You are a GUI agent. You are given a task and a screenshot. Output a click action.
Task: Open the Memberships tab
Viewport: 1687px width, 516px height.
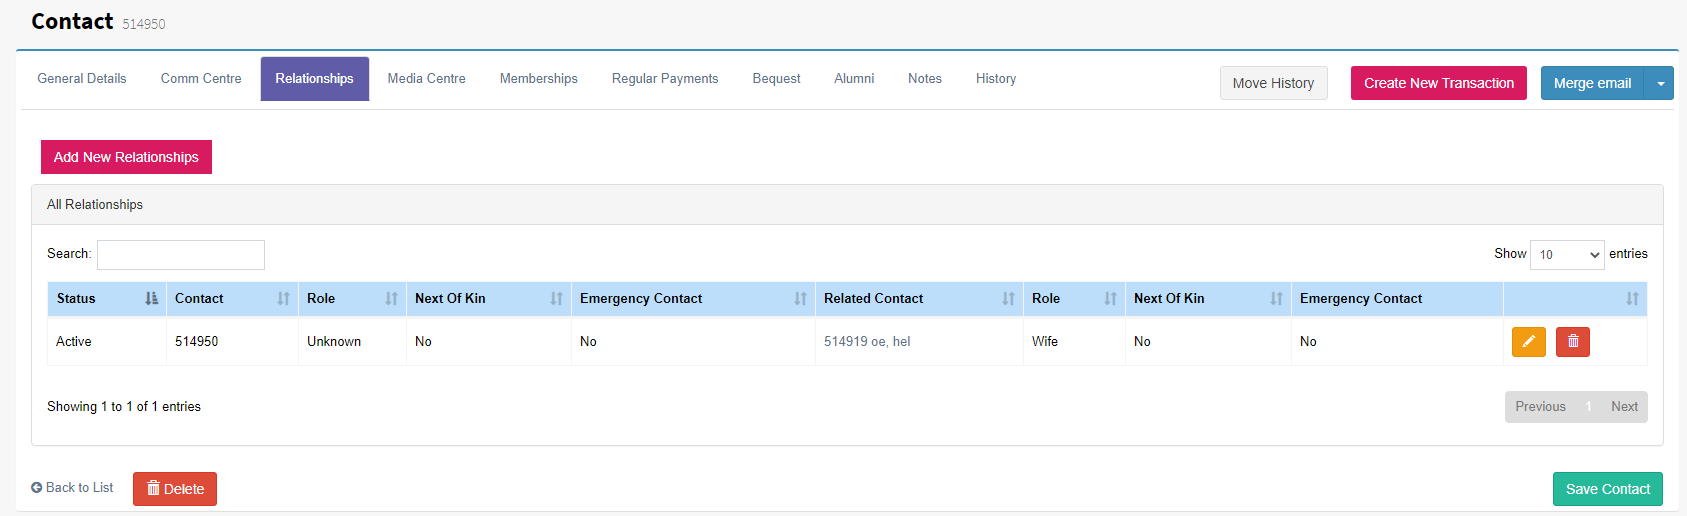539,79
